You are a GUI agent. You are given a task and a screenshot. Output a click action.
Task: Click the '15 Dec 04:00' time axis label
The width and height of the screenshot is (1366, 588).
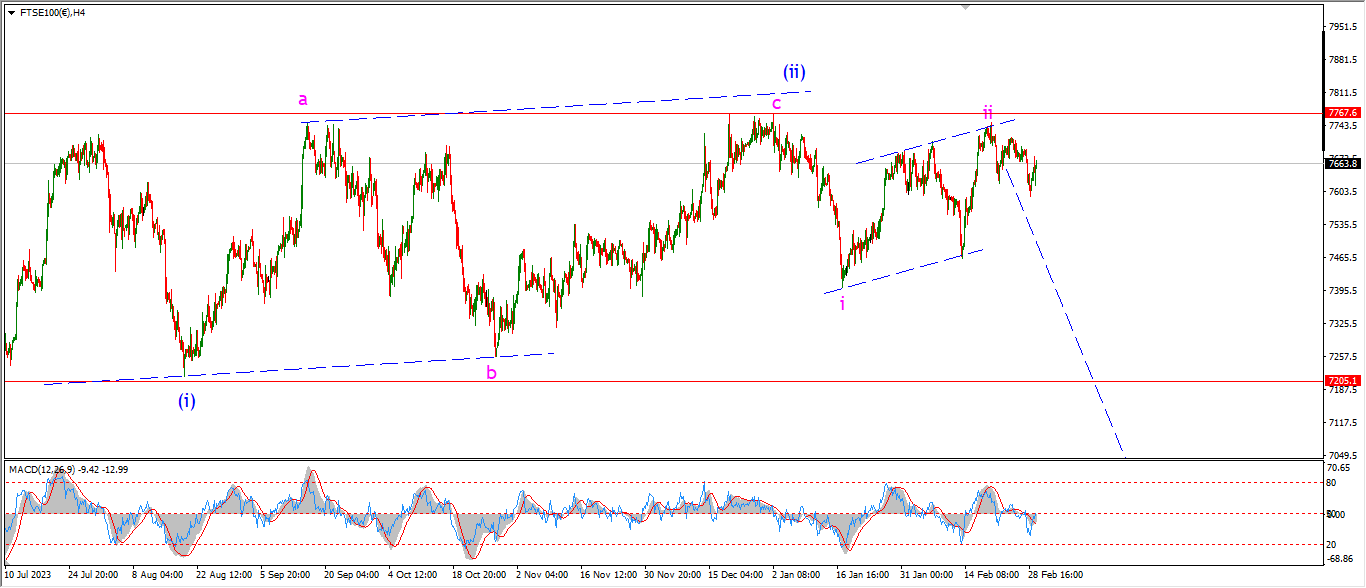click(x=735, y=575)
